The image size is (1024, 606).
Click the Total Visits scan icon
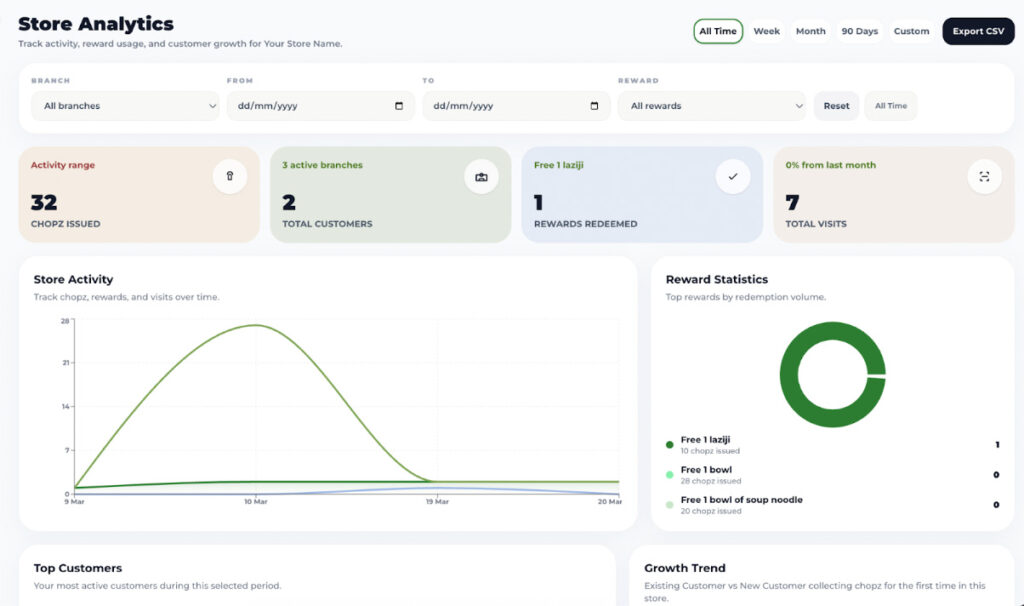(x=984, y=177)
